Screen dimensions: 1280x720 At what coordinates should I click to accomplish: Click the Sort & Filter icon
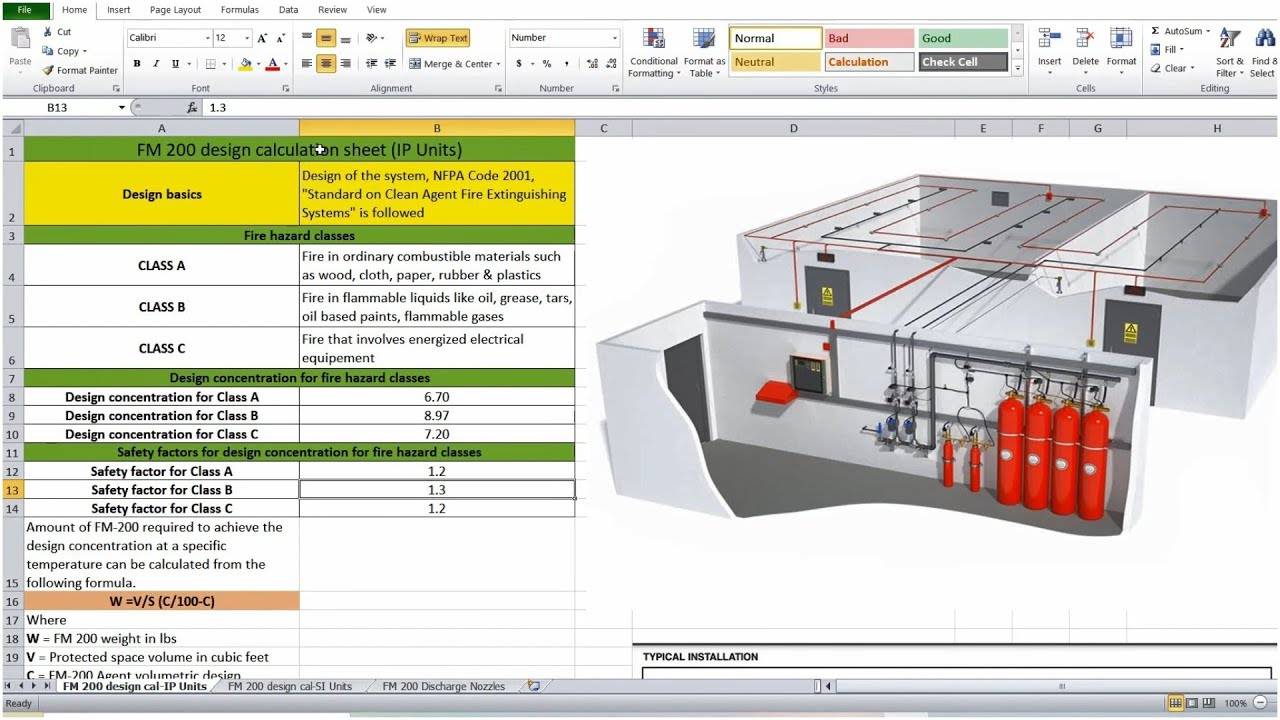tap(1230, 40)
